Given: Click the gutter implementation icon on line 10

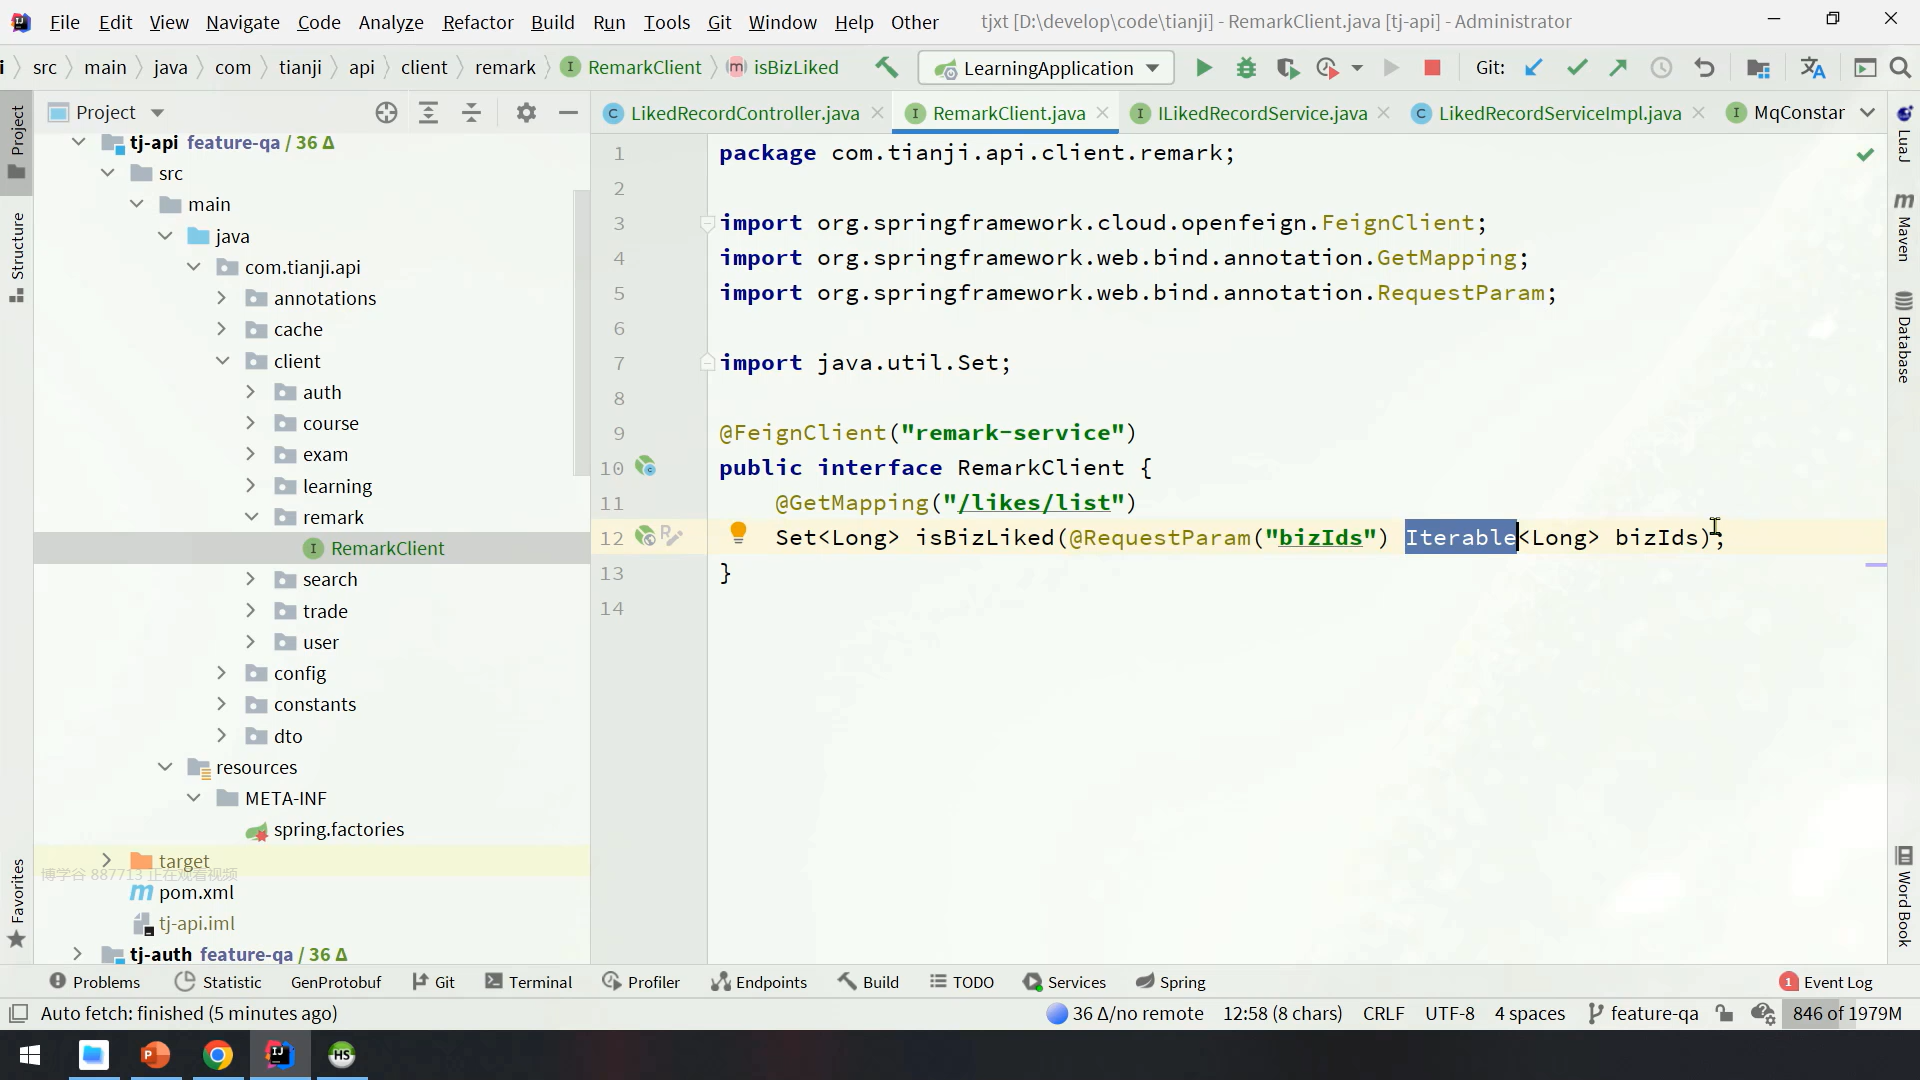Looking at the screenshot, I should tap(646, 467).
